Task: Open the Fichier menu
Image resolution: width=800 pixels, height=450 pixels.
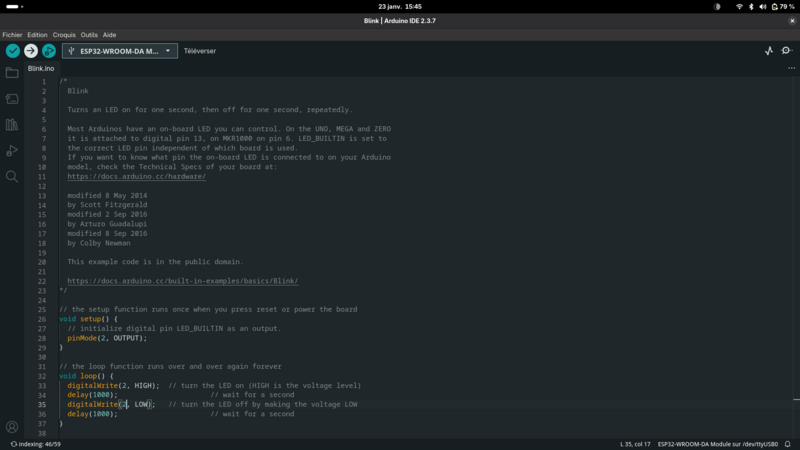Action: pos(12,35)
